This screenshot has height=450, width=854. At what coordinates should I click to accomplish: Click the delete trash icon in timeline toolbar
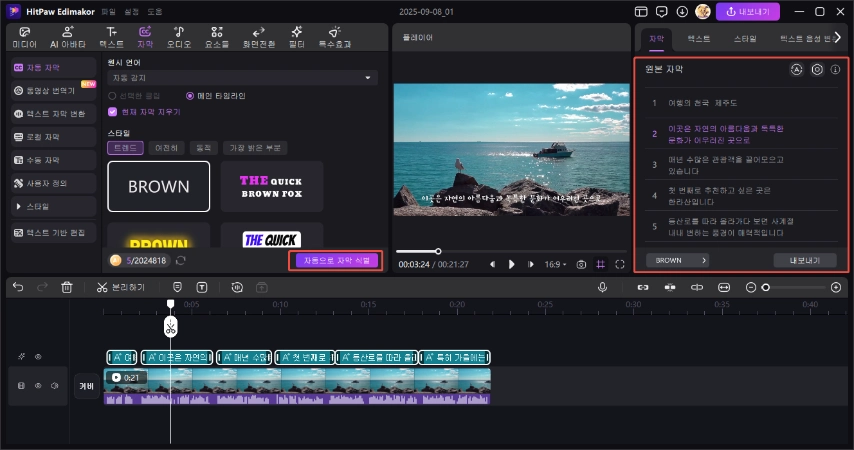point(67,287)
